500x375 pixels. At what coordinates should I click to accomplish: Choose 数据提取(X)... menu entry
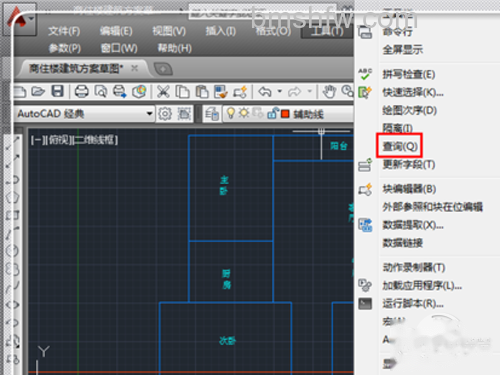pos(413,225)
